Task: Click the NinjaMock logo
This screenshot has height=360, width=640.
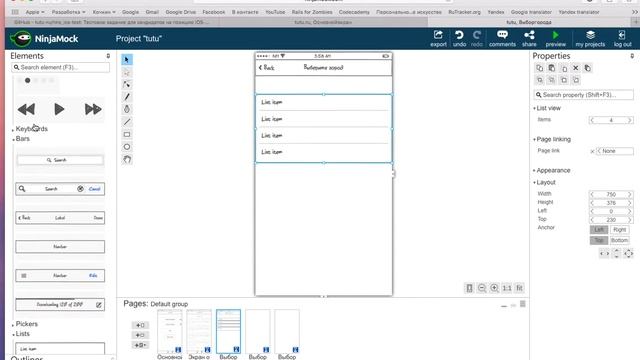Action: pos(44,39)
